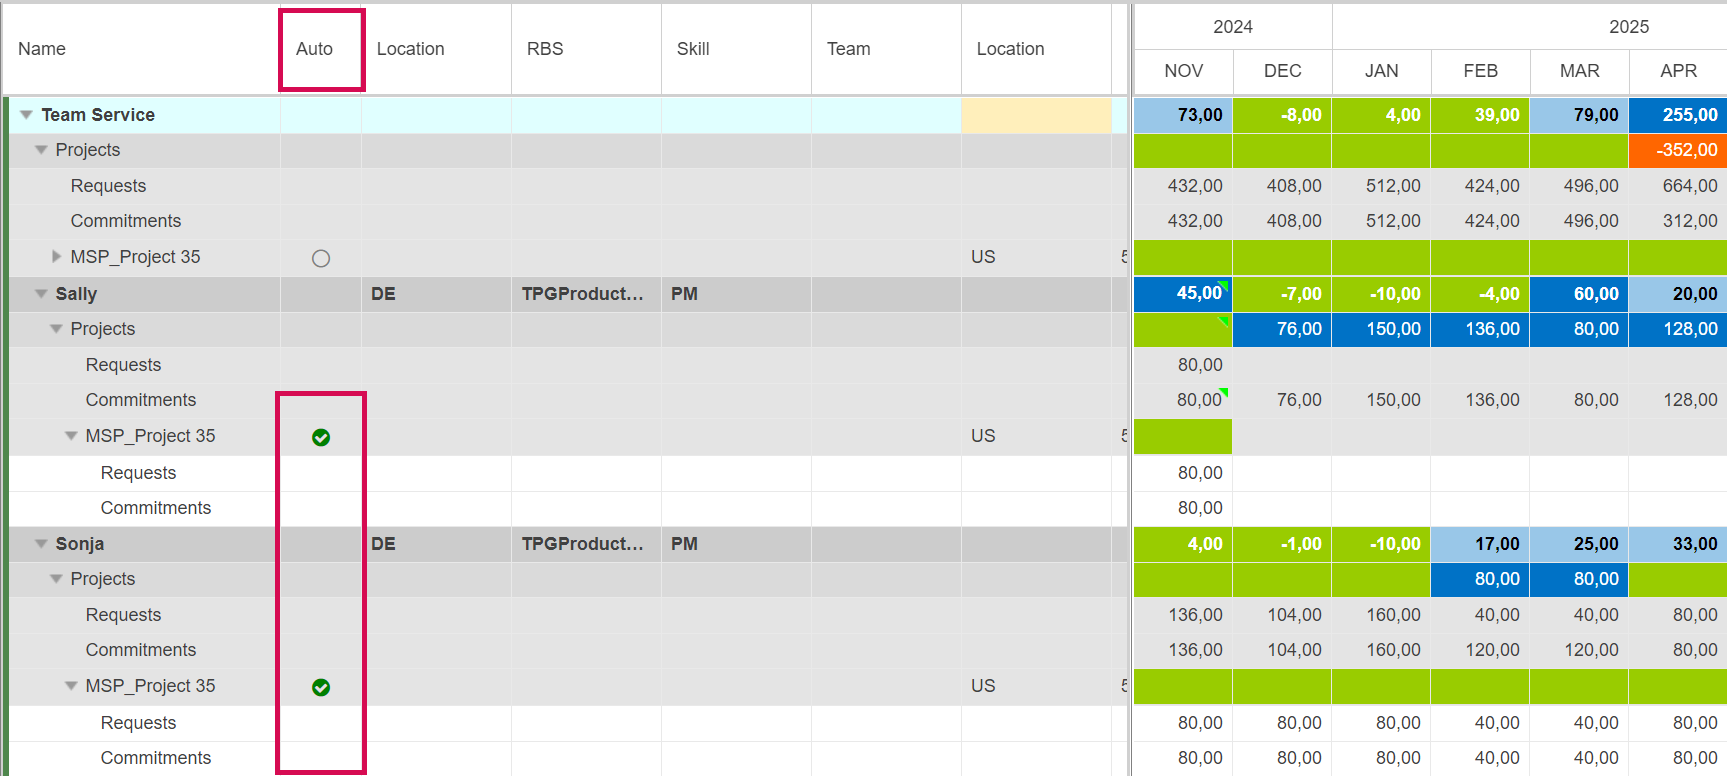Click the Team column header
This screenshot has height=776, width=1727.
pyautogui.click(x=848, y=49)
